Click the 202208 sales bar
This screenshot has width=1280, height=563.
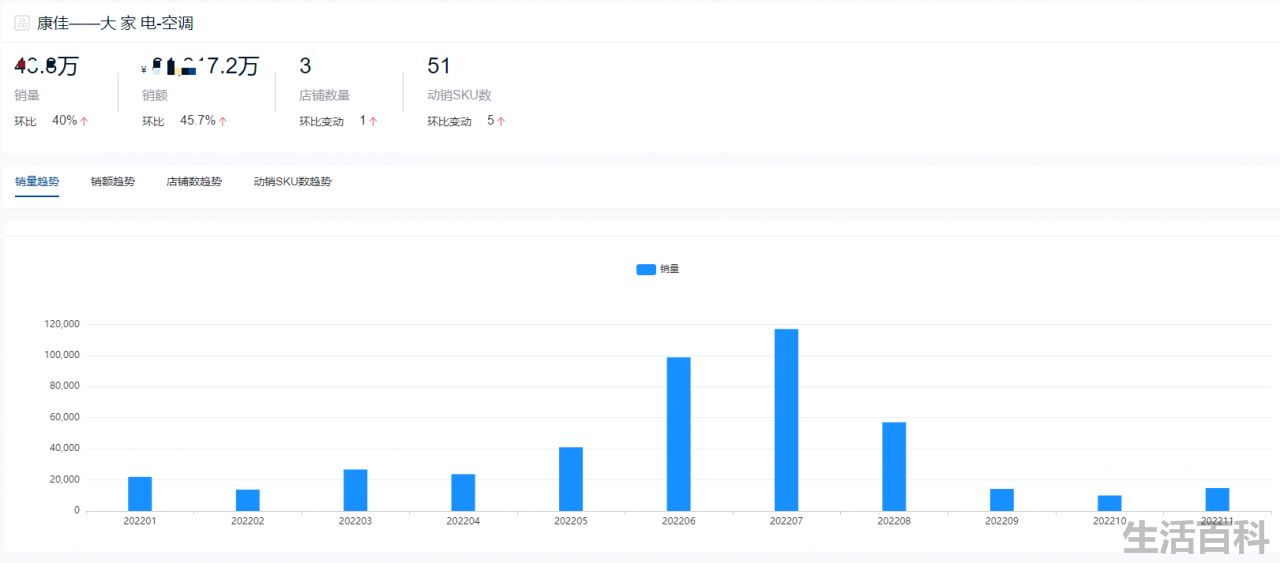click(894, 466)
